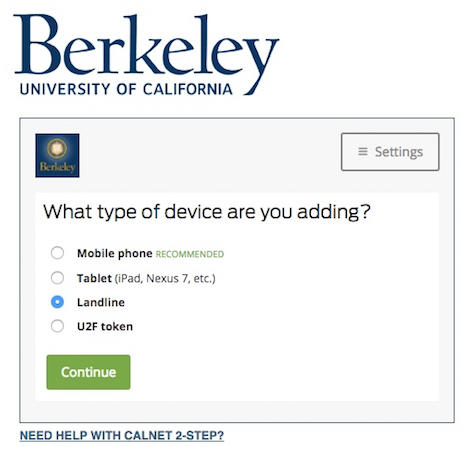This screenshot has height=450, width=475.
Task: Click the hamburger icon beside Settings
Action: (363, 152)
